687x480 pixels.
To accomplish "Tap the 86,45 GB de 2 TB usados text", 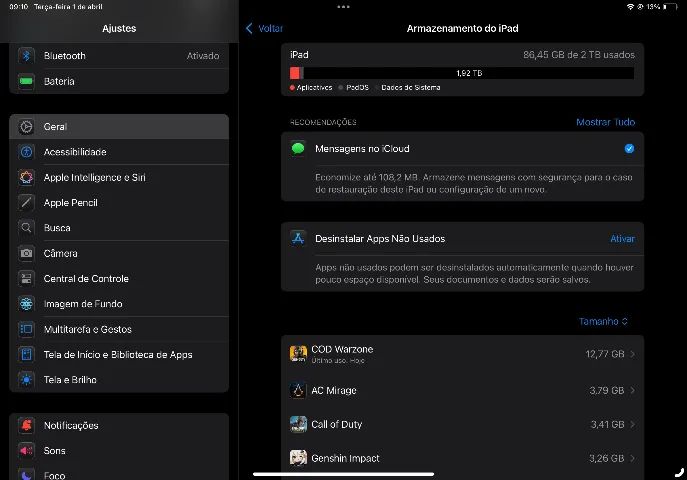I will click(x=579, y=55).
